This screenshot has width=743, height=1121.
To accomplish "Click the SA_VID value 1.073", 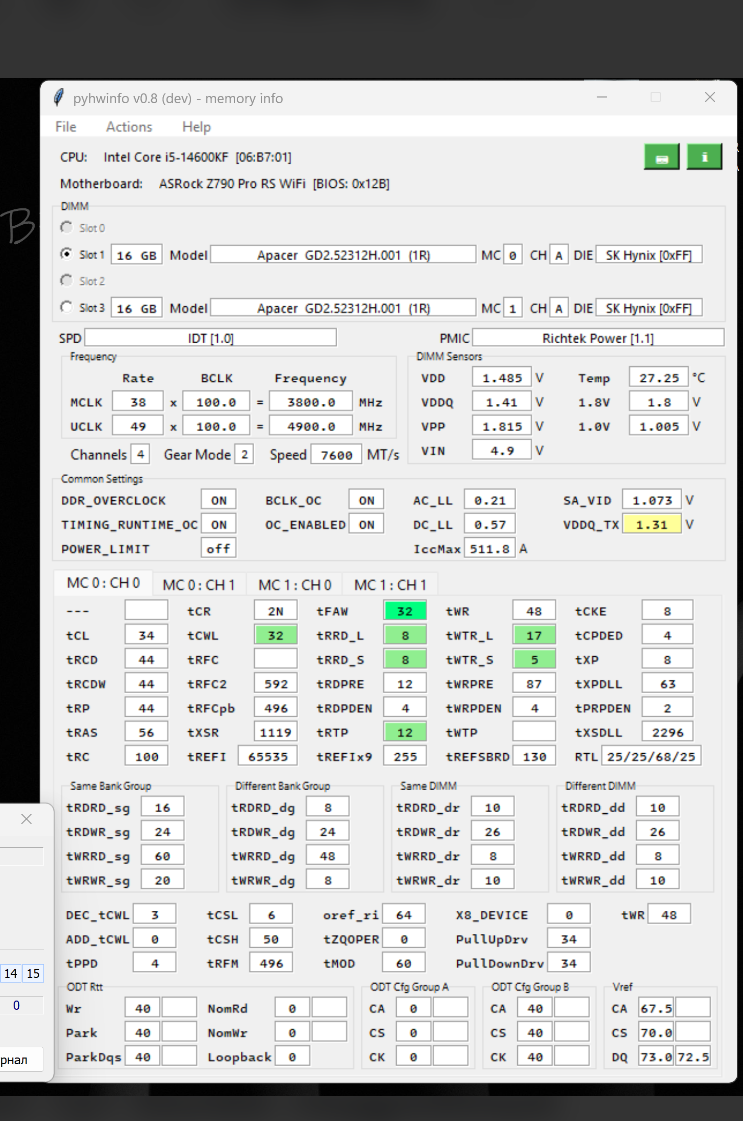I will pos(652,500).
